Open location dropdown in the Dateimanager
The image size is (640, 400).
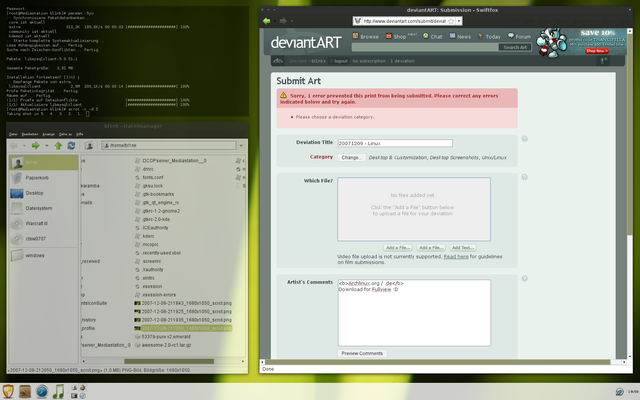pyautogui.click(x=241, y=146)
